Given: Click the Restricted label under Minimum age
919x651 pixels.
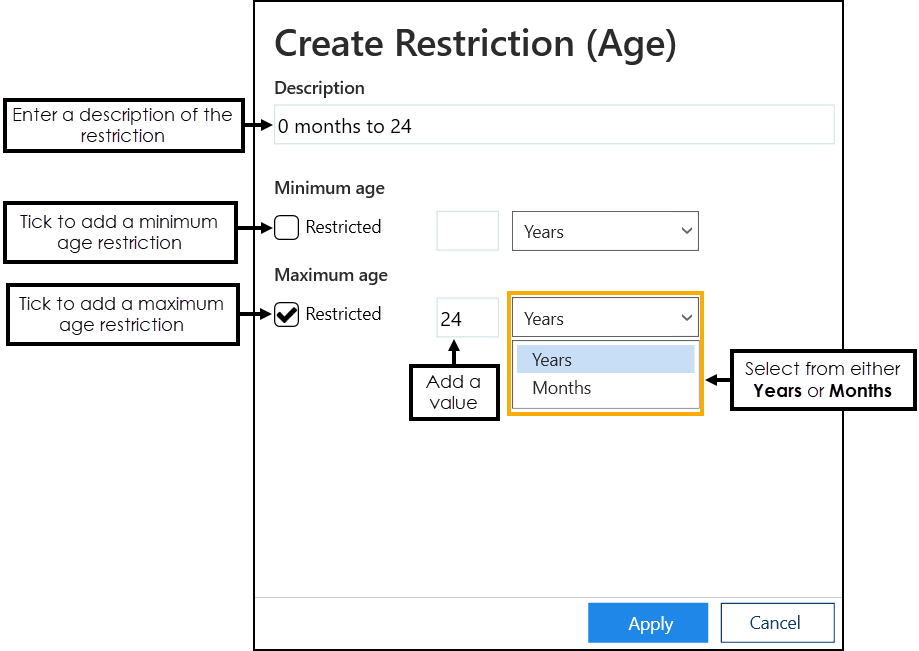Looking at the screenshot, I should pos(343,228).
